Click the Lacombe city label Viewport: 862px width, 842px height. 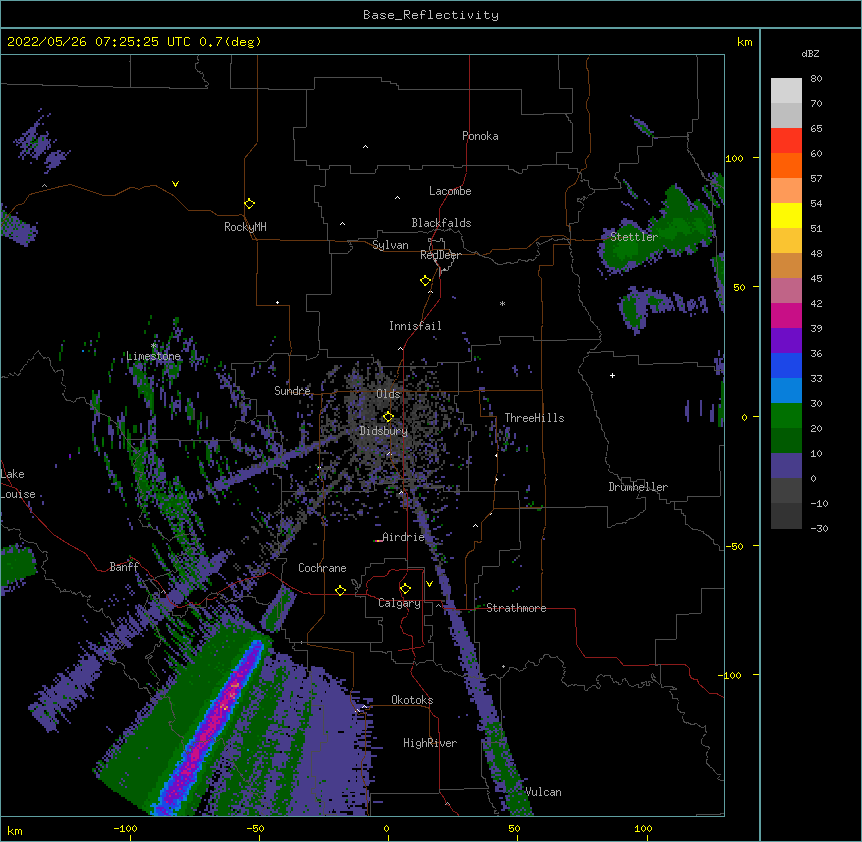pyautogui.click(x=450, y=191)
